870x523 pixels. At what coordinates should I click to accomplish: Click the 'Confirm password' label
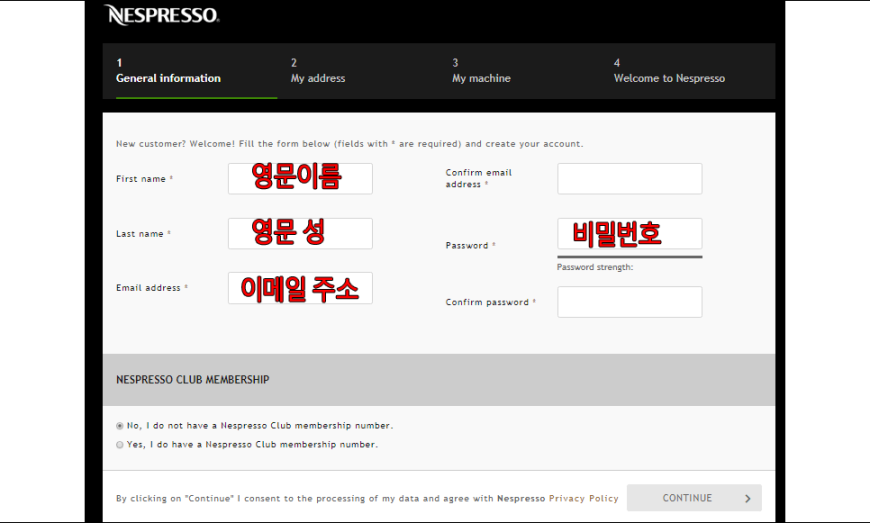coord(490,302)
